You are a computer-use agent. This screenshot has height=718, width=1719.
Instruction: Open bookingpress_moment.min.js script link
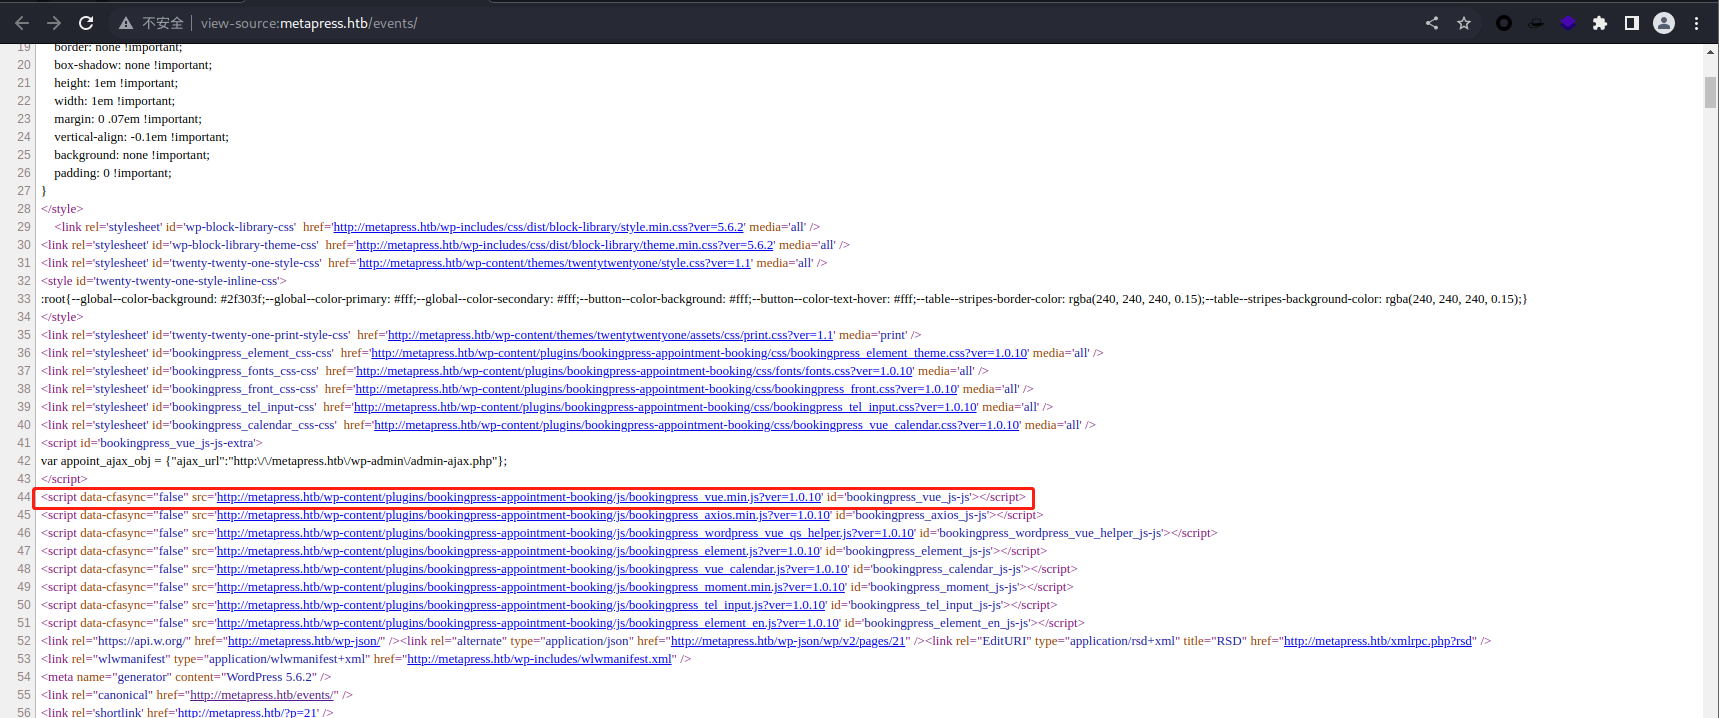531,587
